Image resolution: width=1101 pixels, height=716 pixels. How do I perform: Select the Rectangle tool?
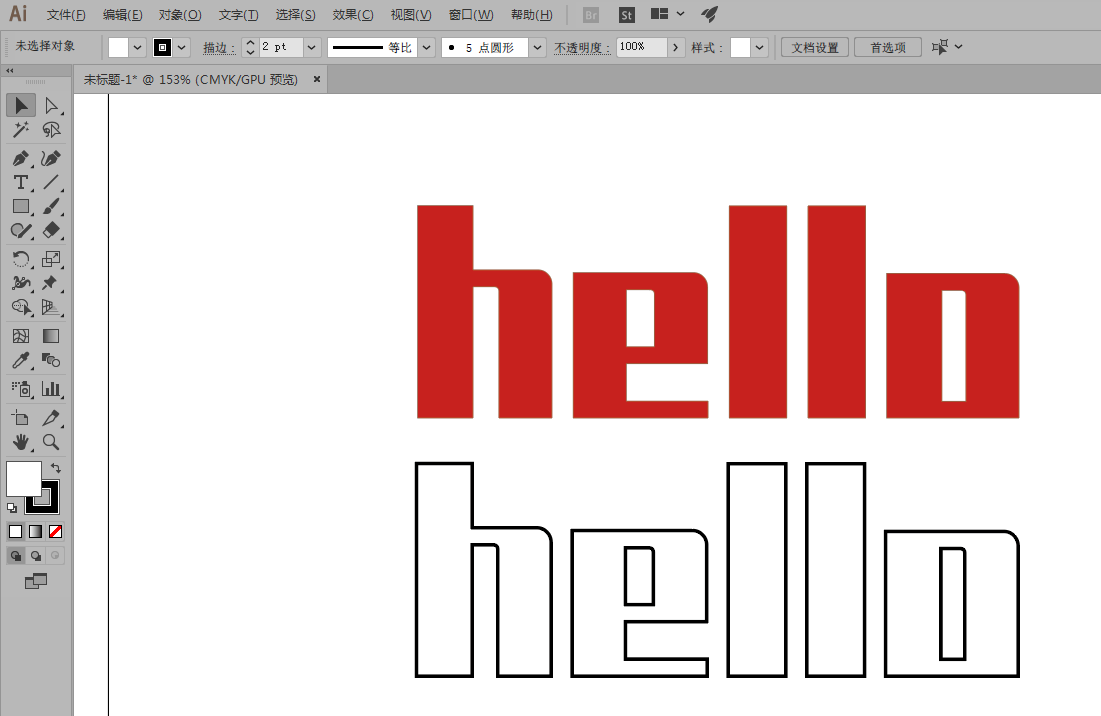point(21,206)
